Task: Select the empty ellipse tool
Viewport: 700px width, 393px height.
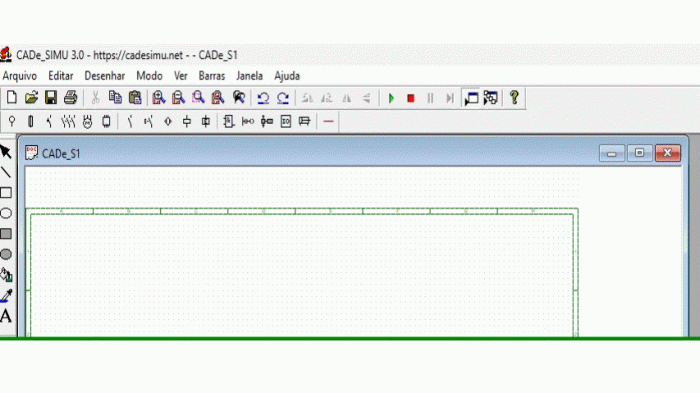Action: coord(6,213)
